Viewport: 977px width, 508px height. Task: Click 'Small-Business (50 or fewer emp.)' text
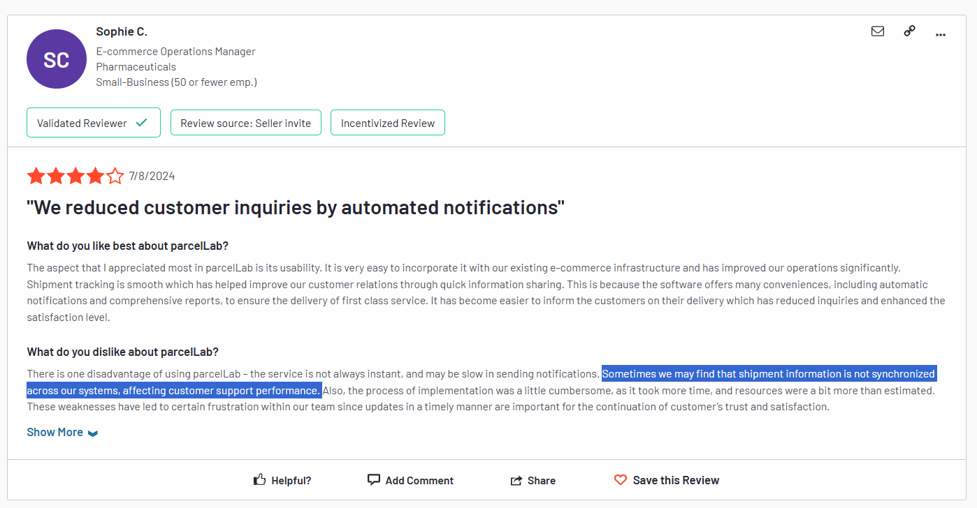176,82
